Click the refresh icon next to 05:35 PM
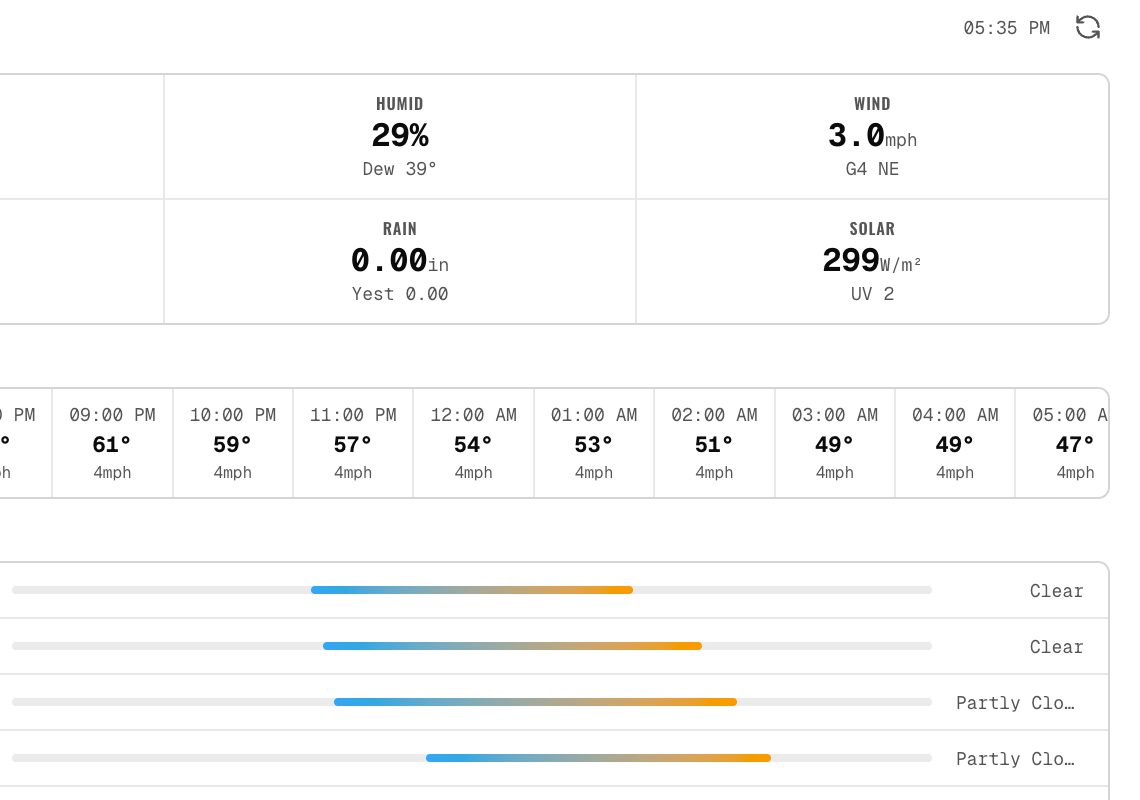The height and width of the screenshot is (800, 1140). pos(1088,28)
